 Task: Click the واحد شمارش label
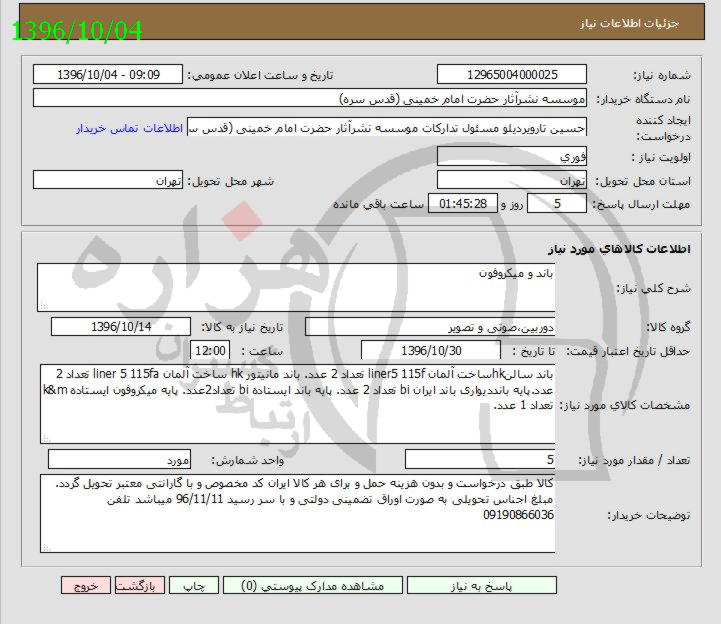247,460
